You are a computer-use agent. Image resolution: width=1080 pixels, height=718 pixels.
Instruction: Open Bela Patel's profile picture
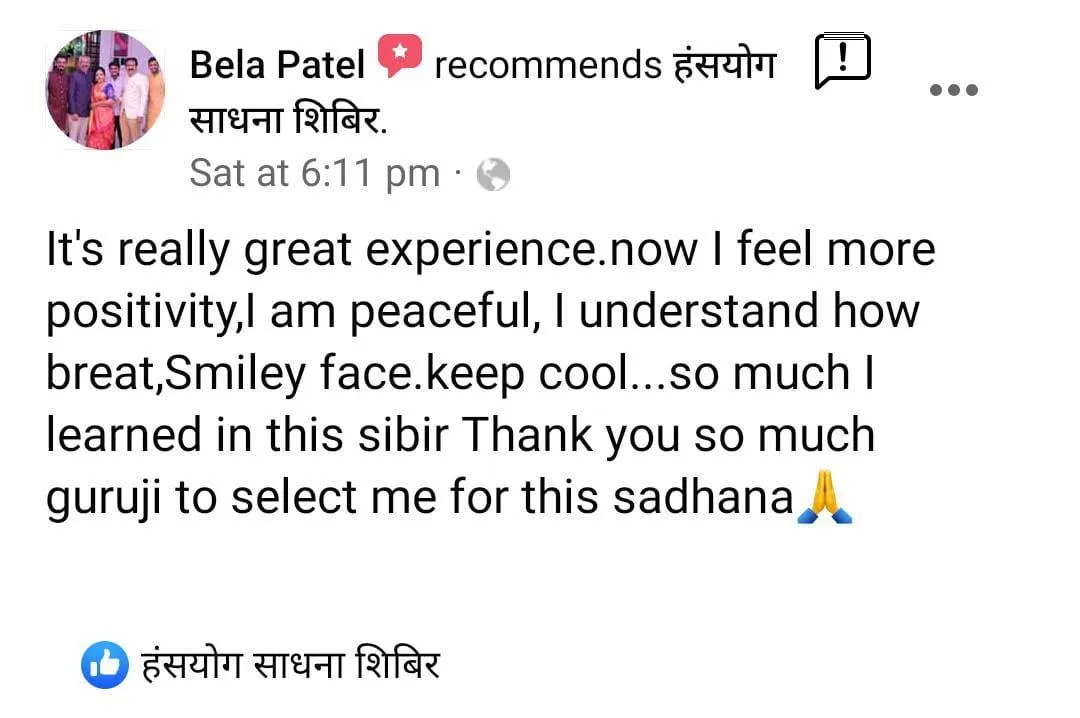105,90
